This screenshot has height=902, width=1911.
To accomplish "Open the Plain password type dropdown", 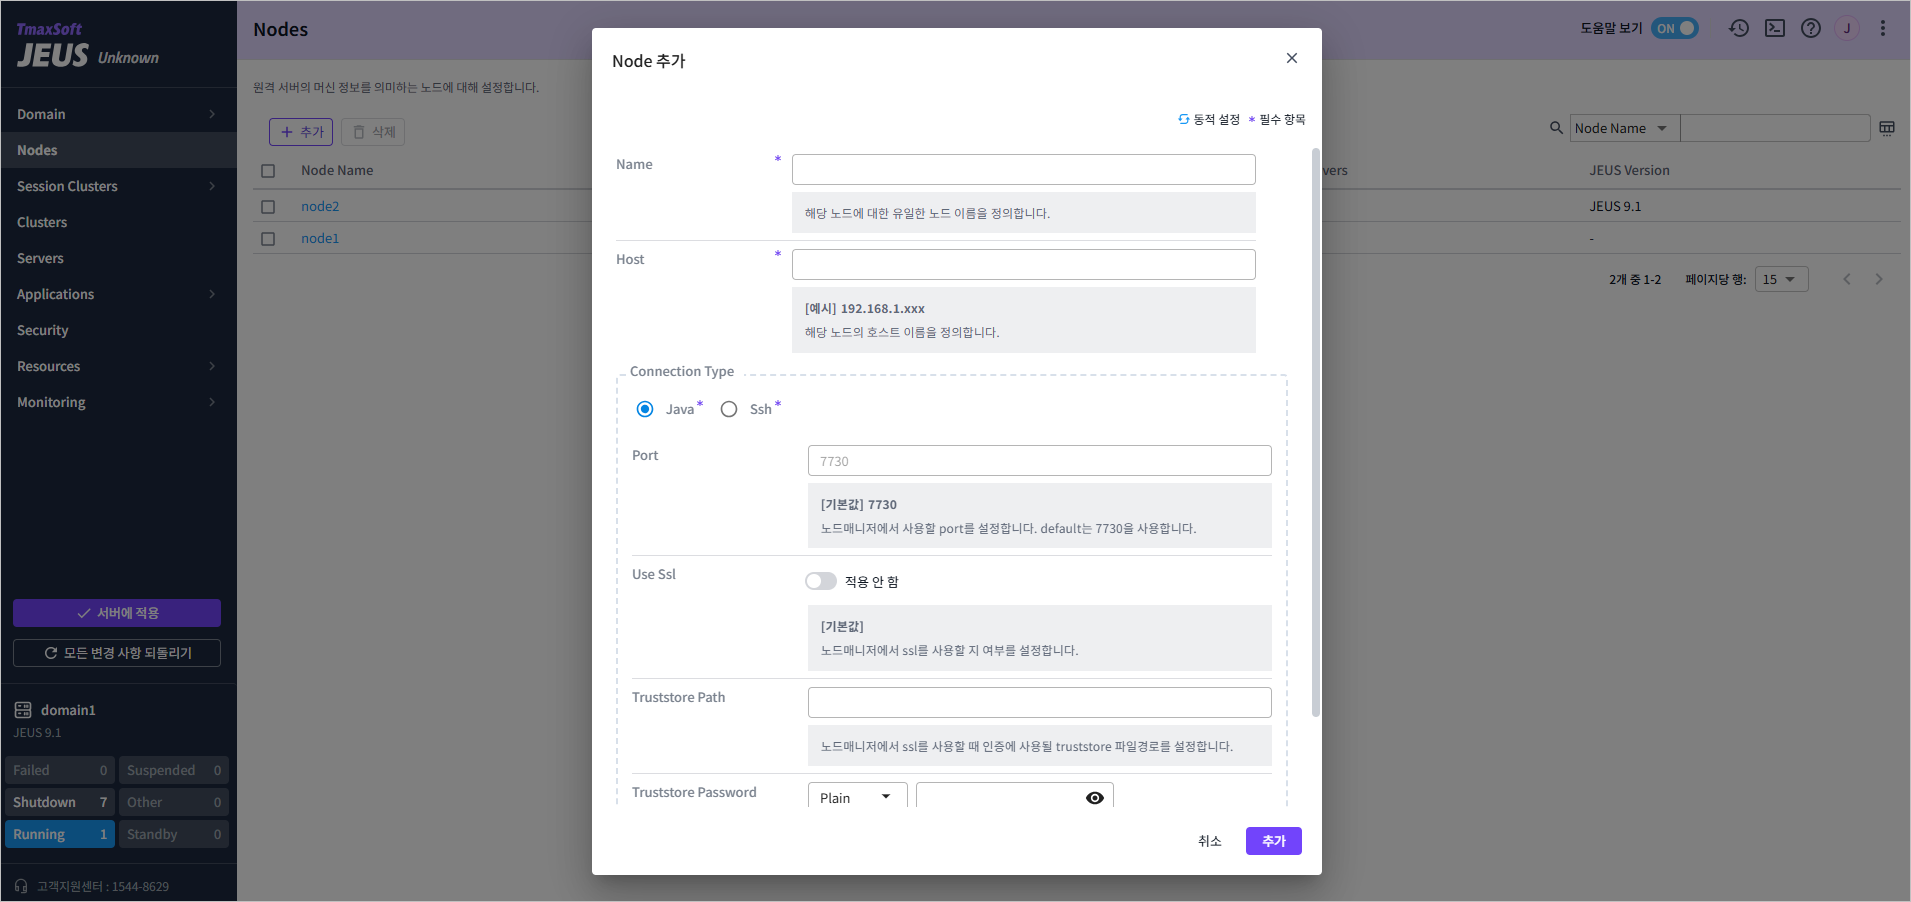I will pos(857,797).
